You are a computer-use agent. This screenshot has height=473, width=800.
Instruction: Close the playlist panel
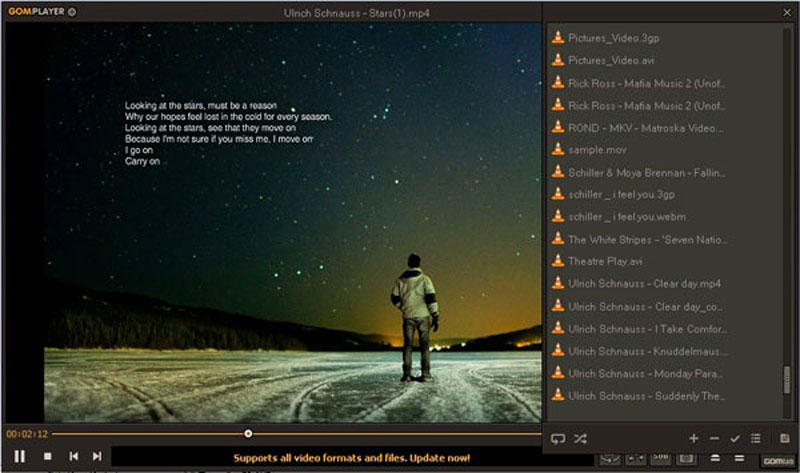(x=785, y=12)
